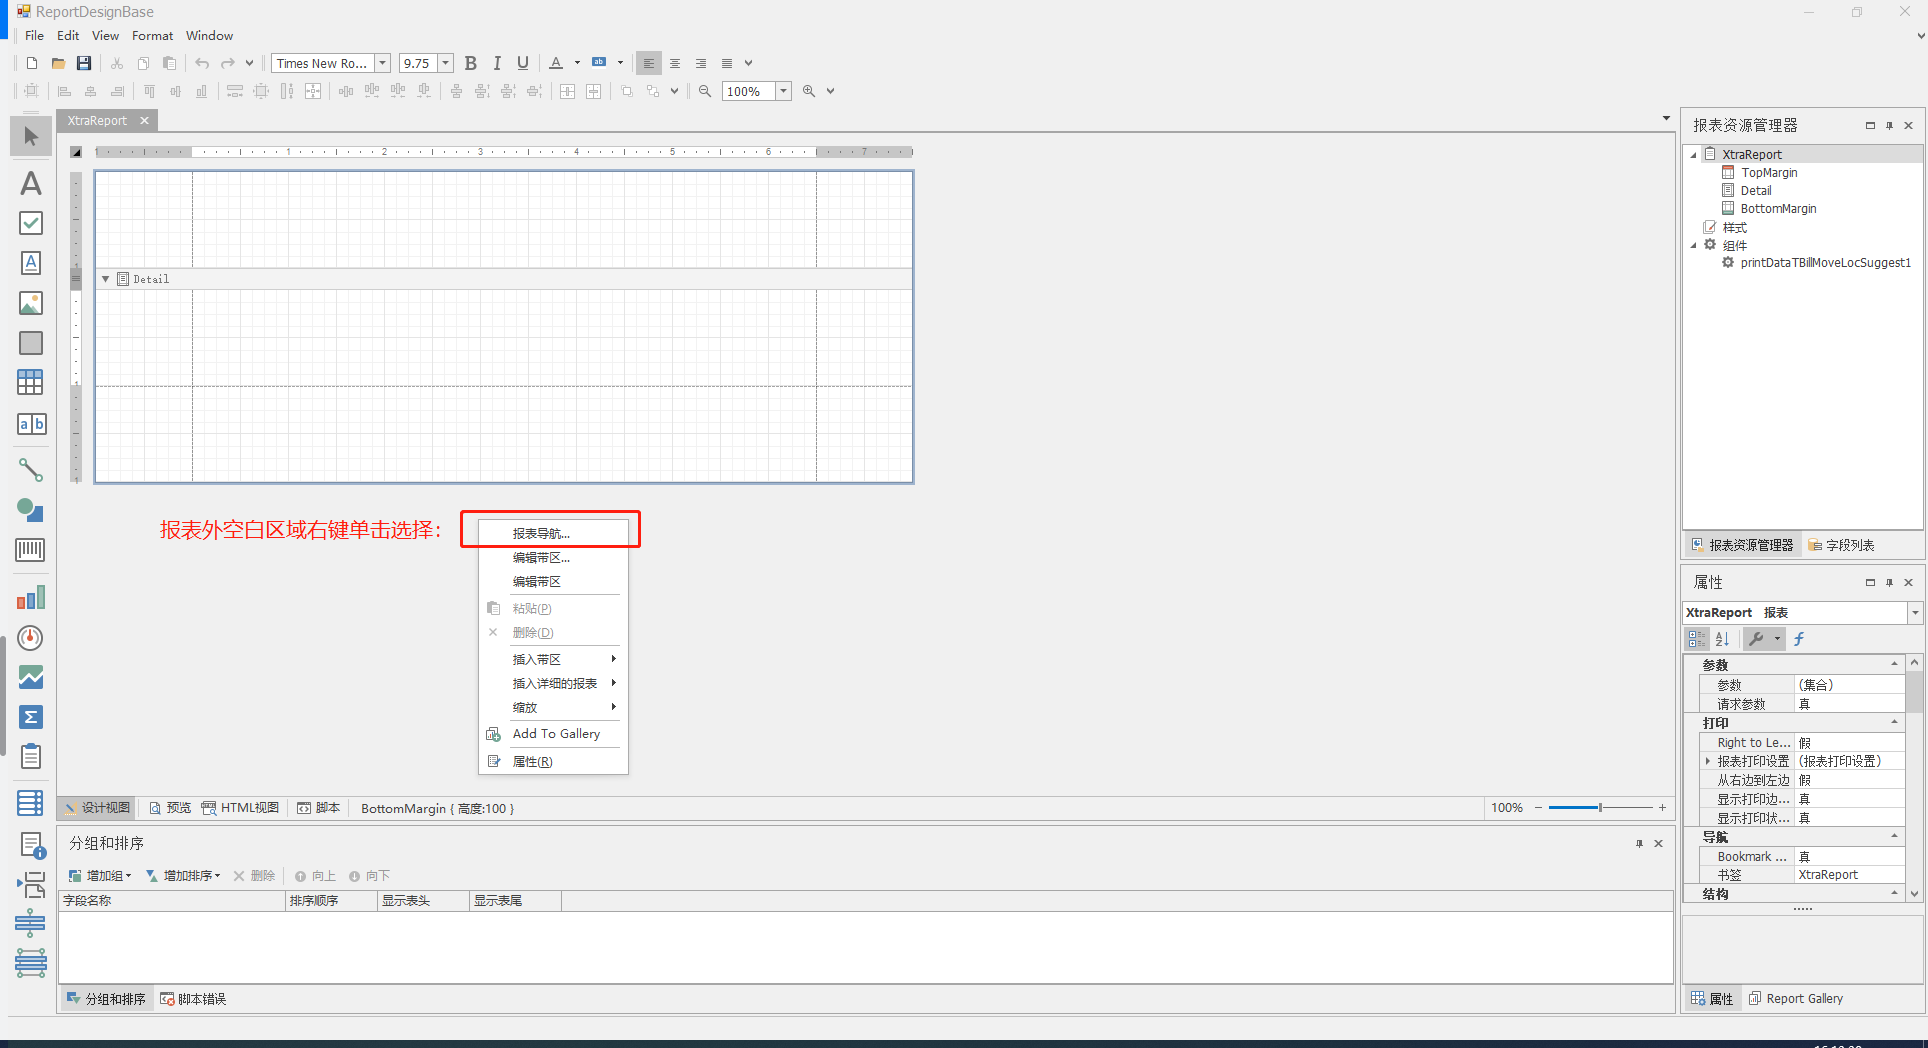Select the Rich Text control tool
The width and height of the screenshot is (1928, 1048).
click(31, 263)
